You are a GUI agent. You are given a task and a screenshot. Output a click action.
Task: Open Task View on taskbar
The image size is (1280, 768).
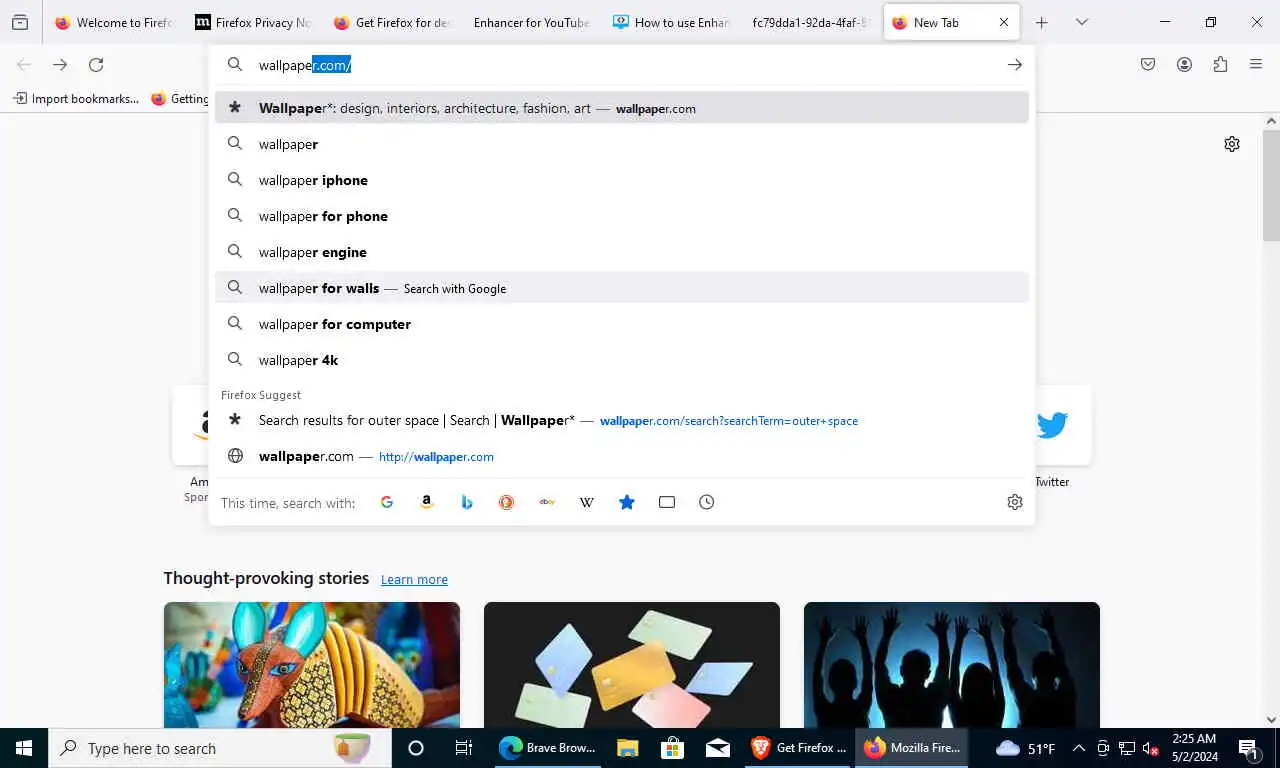(x=464, y=748)
